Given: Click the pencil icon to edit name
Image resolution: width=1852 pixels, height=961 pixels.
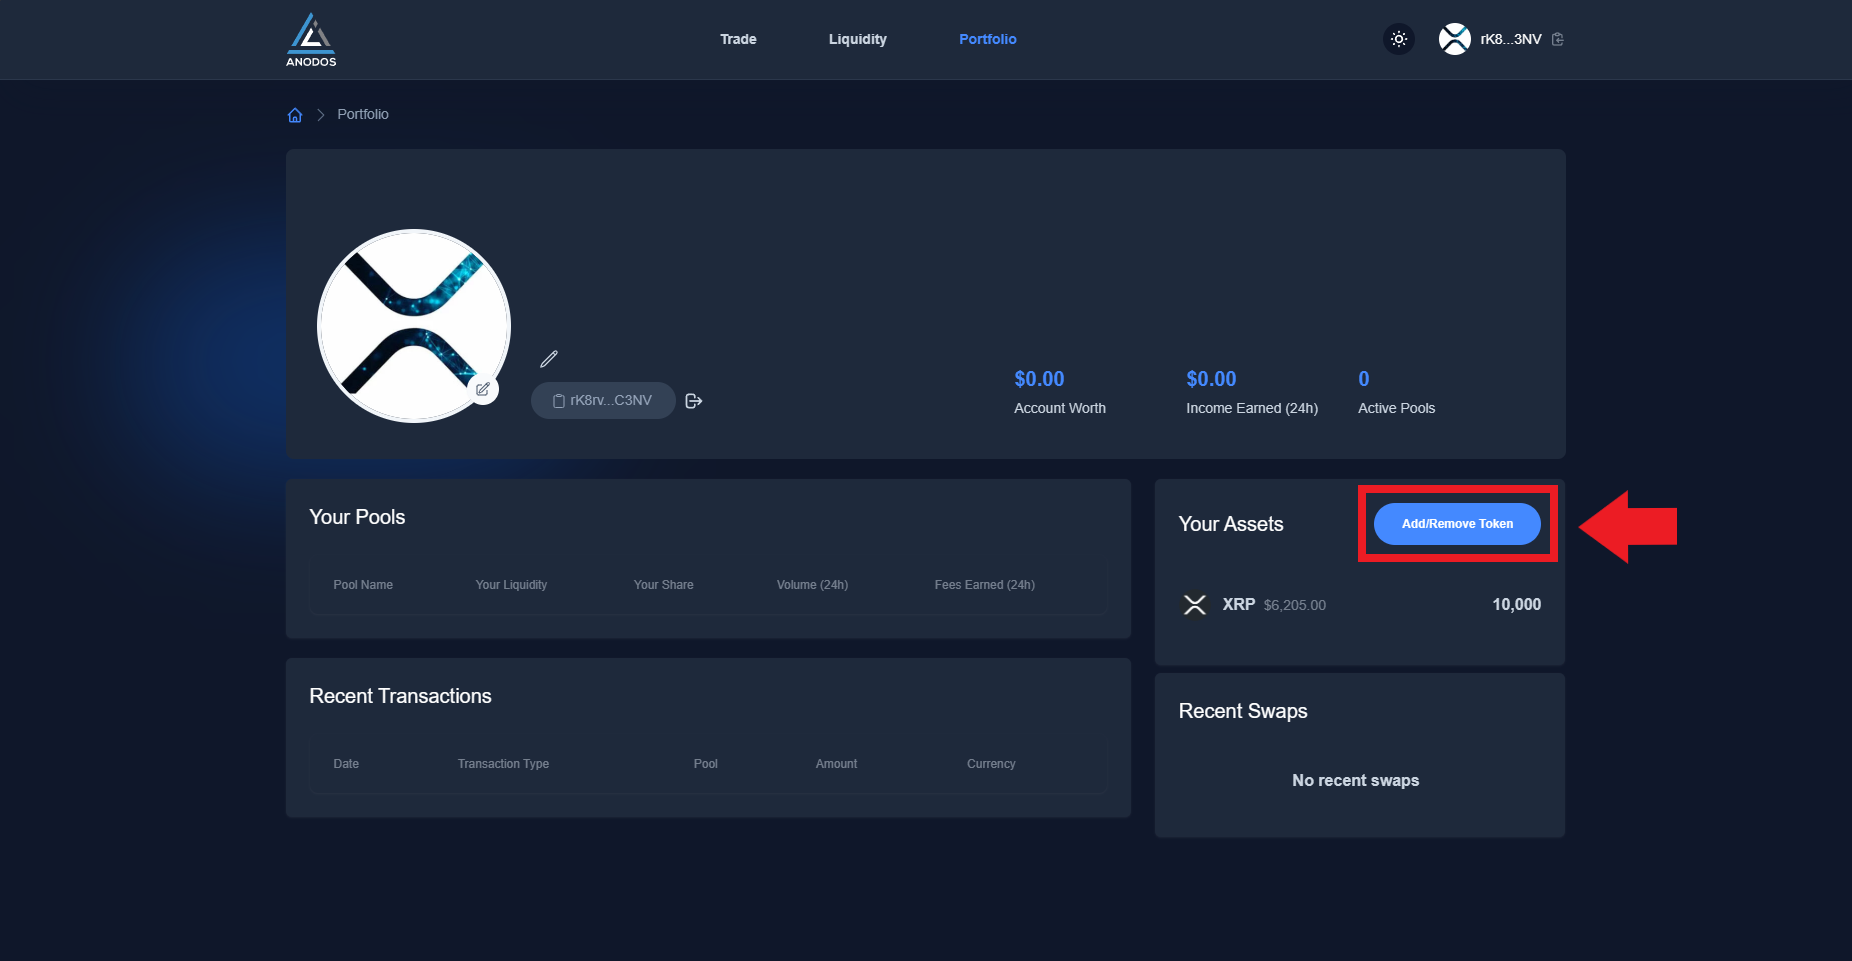Looking at the screenshot, I should [x=549, y=358].
